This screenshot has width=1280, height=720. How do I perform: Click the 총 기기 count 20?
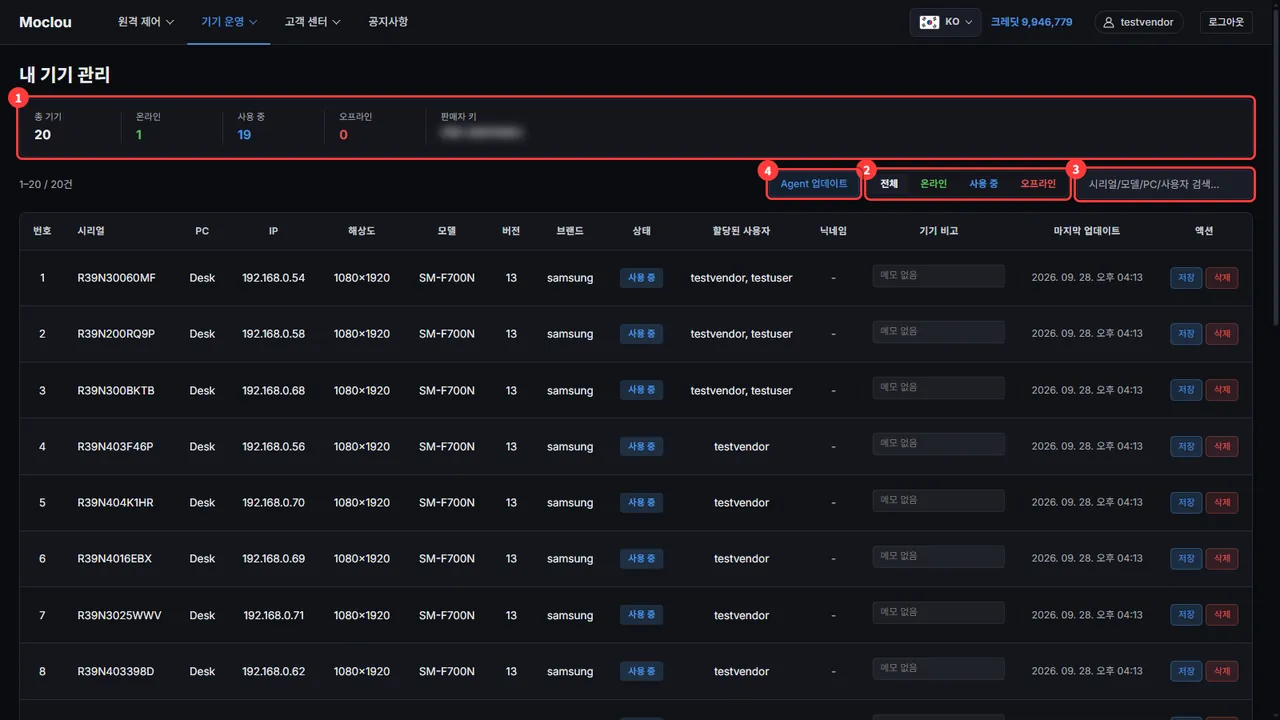(43, 135)
